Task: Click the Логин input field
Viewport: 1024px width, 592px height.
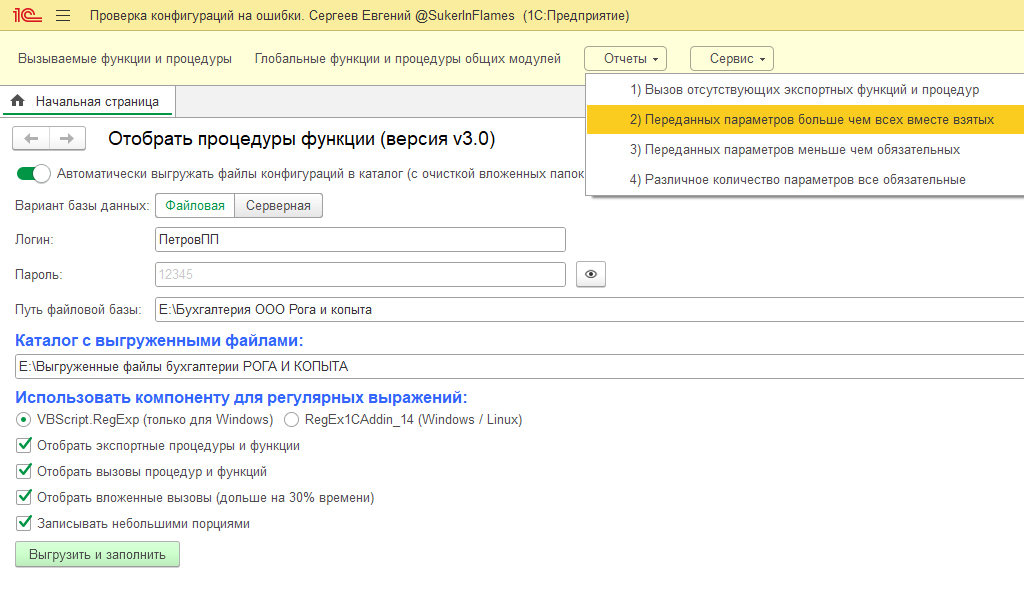Action: (360, 240)
